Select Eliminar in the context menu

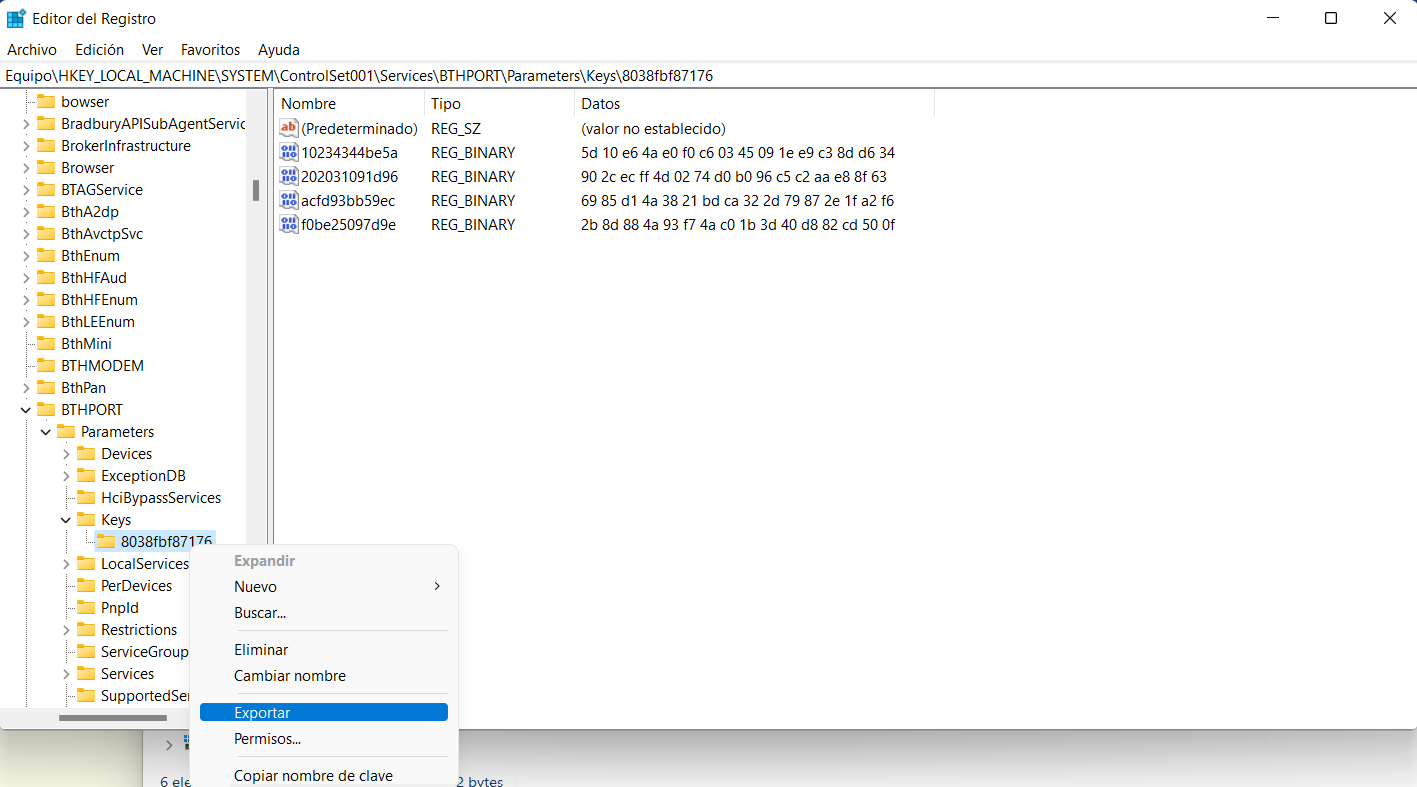tap(261, 650)
